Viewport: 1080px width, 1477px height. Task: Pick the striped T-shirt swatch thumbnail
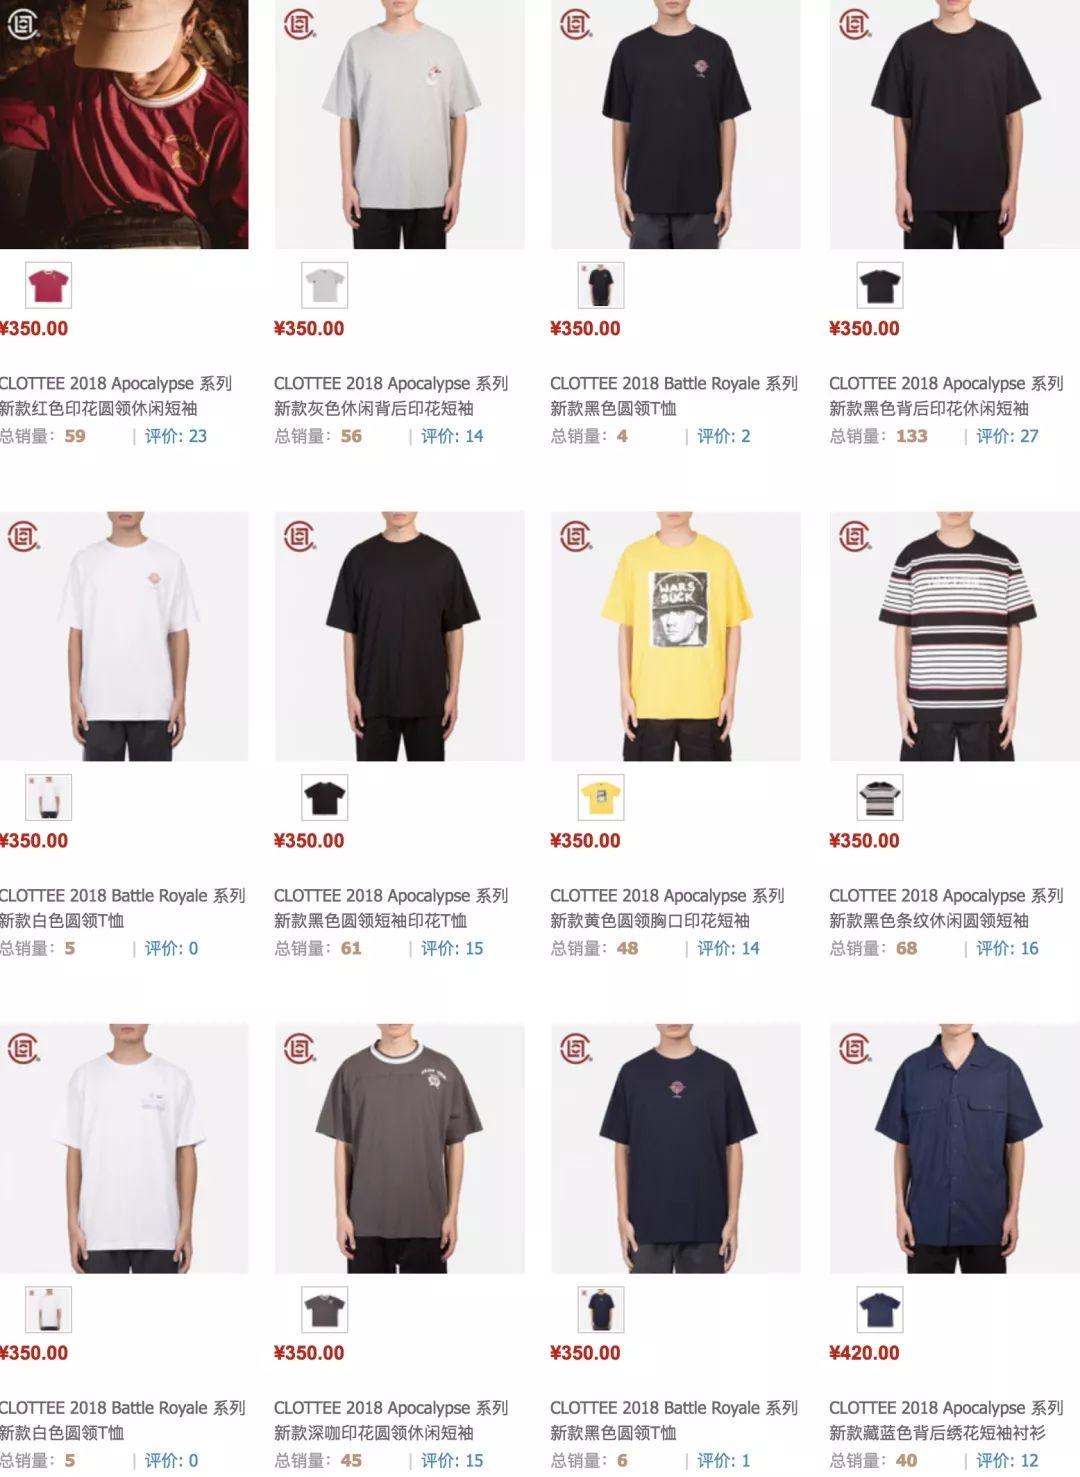(880, 798)
